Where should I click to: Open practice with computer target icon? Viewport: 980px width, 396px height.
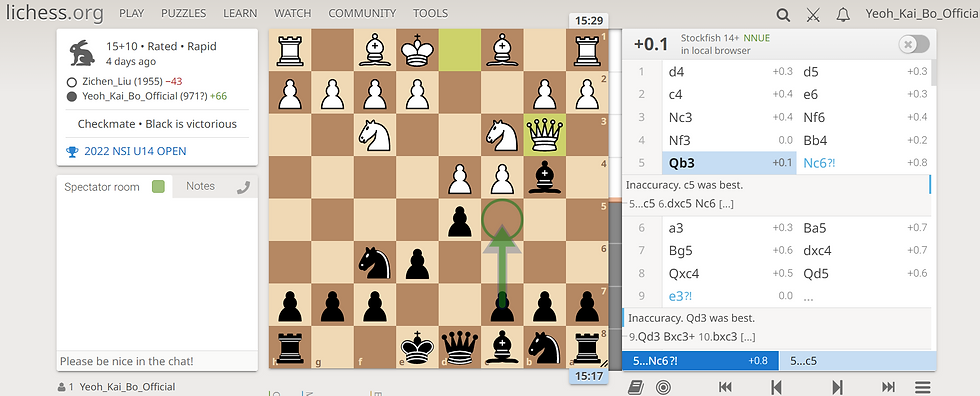pos(664,387)
